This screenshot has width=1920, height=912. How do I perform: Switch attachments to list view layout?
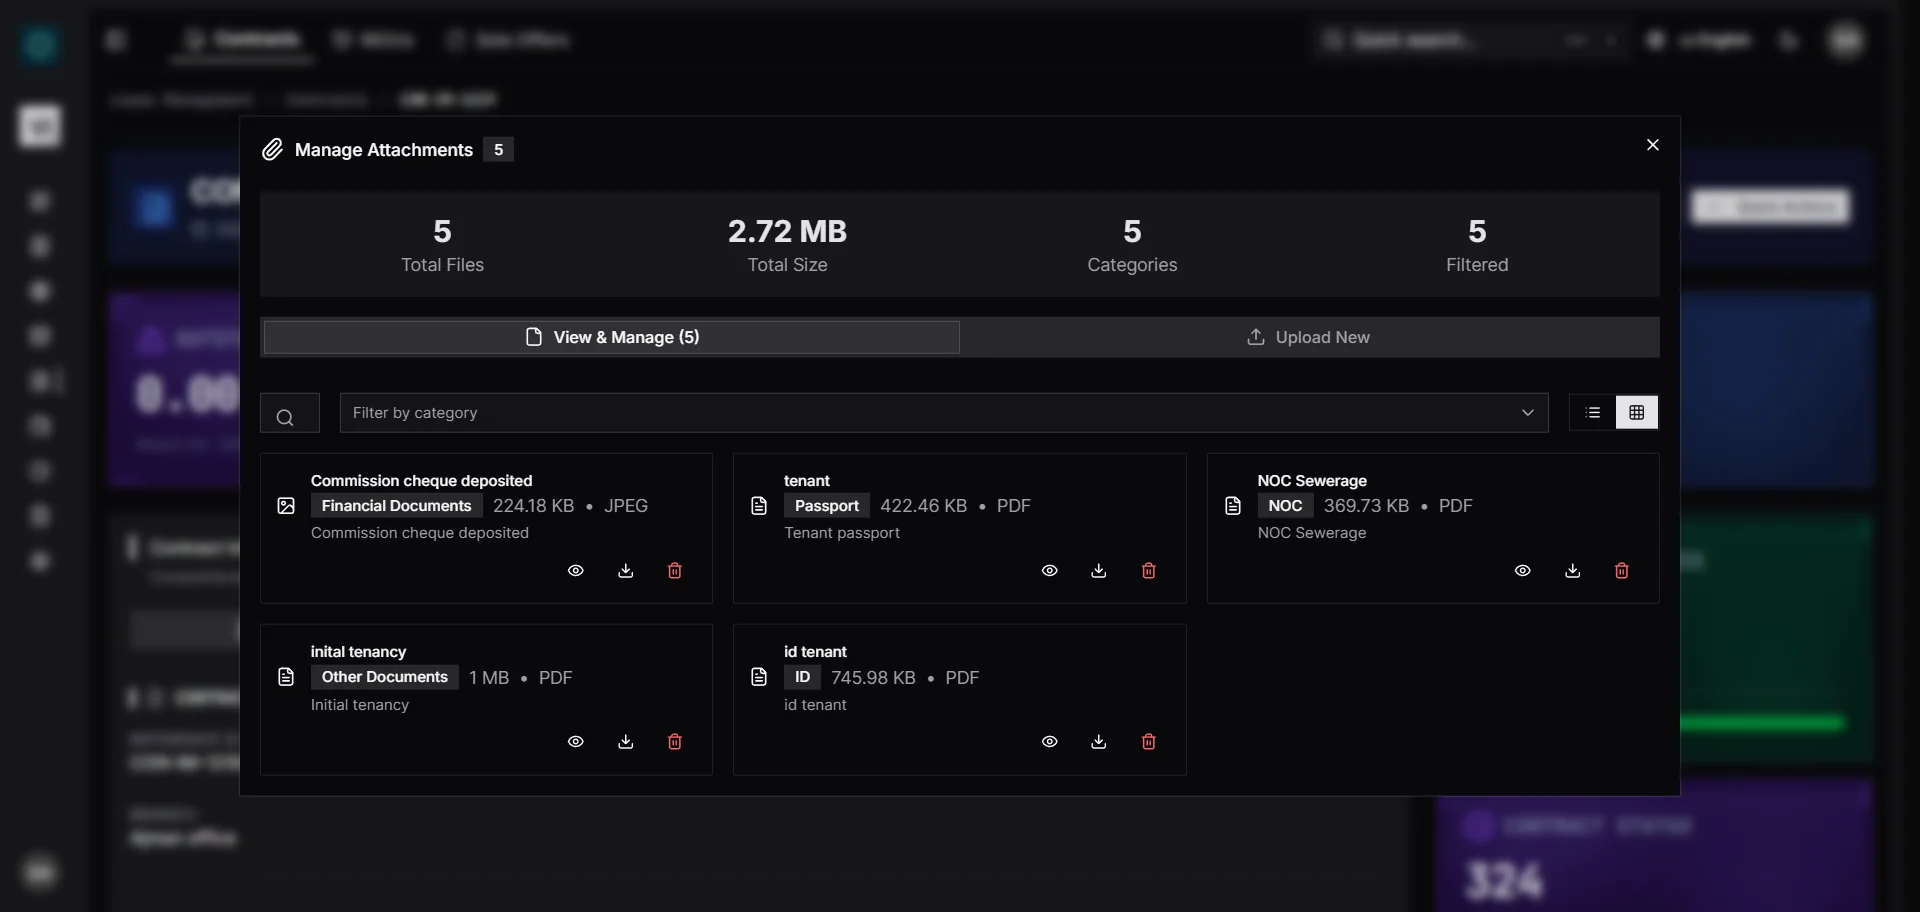[x=1592, y=412]
